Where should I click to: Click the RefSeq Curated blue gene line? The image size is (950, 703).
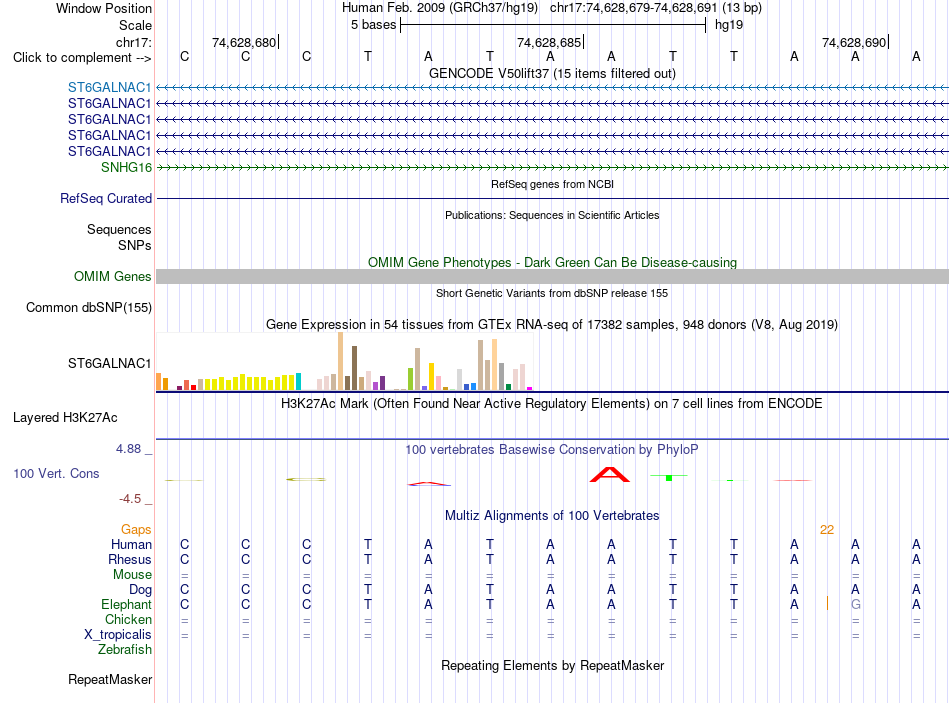[552, 198]
